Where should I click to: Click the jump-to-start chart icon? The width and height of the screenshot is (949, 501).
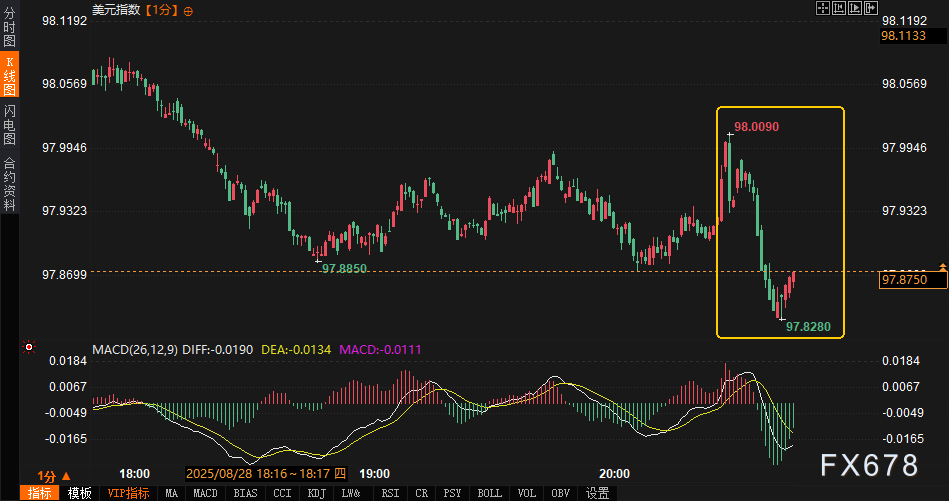(839, 8)
